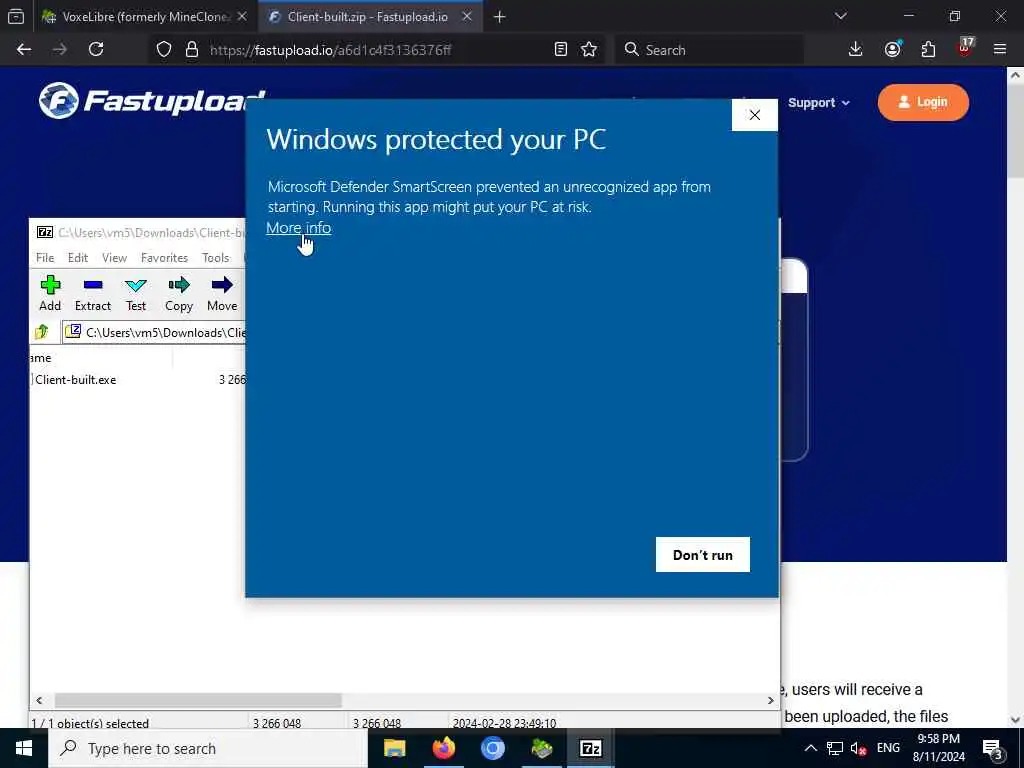
Task: Open the Favorites menu in 7-Zip
Action: coord(164,258)
